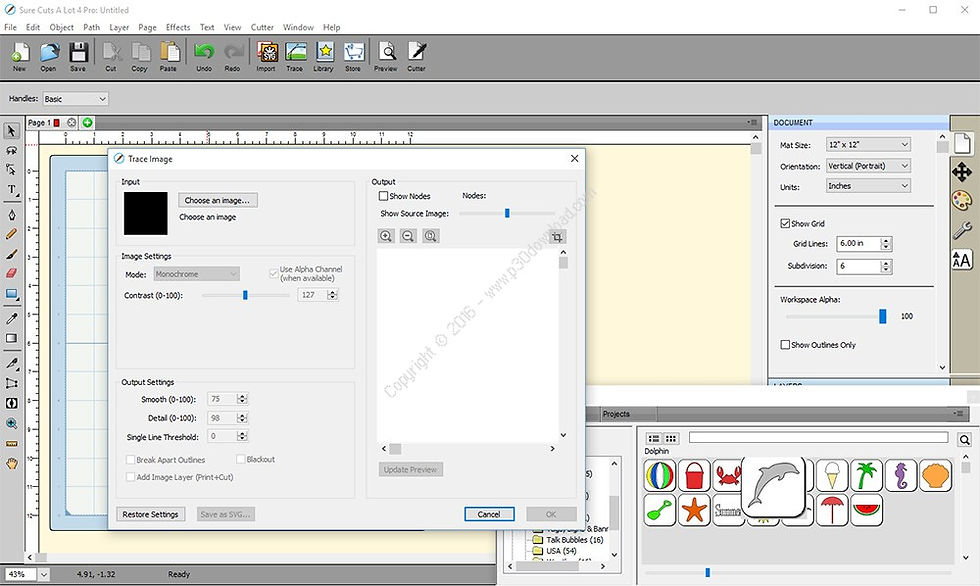Click the Save toolbar icon
Screen dimensions: 980x586
[78, 57]
